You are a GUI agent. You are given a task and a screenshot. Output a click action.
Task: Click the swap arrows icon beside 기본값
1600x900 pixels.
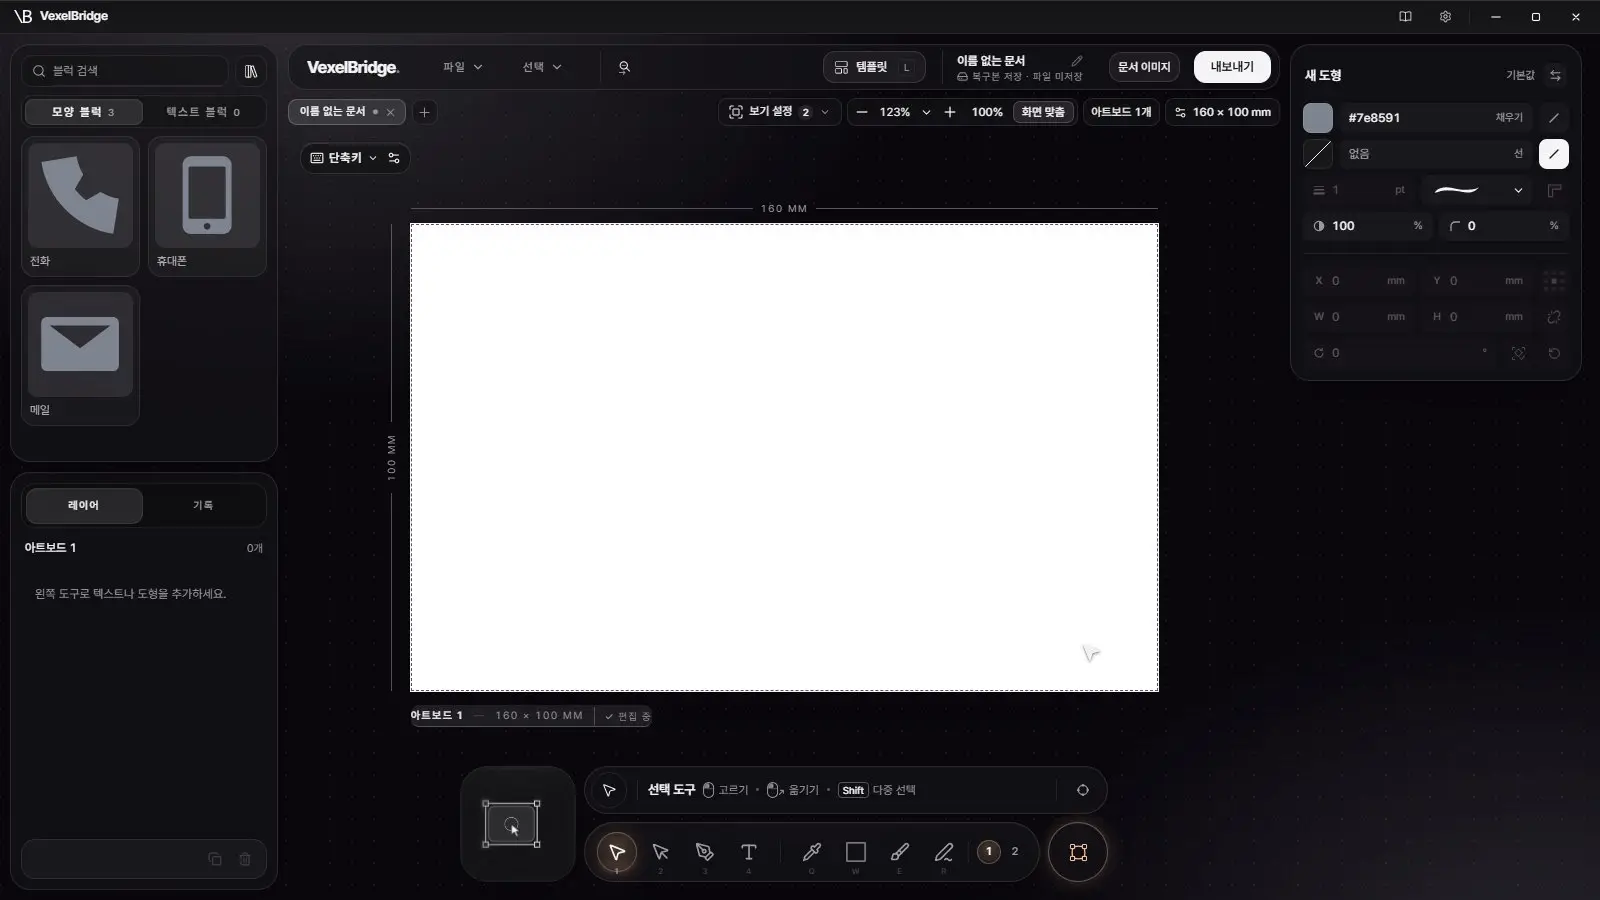pyautogui.click(x=1555, y=75)
